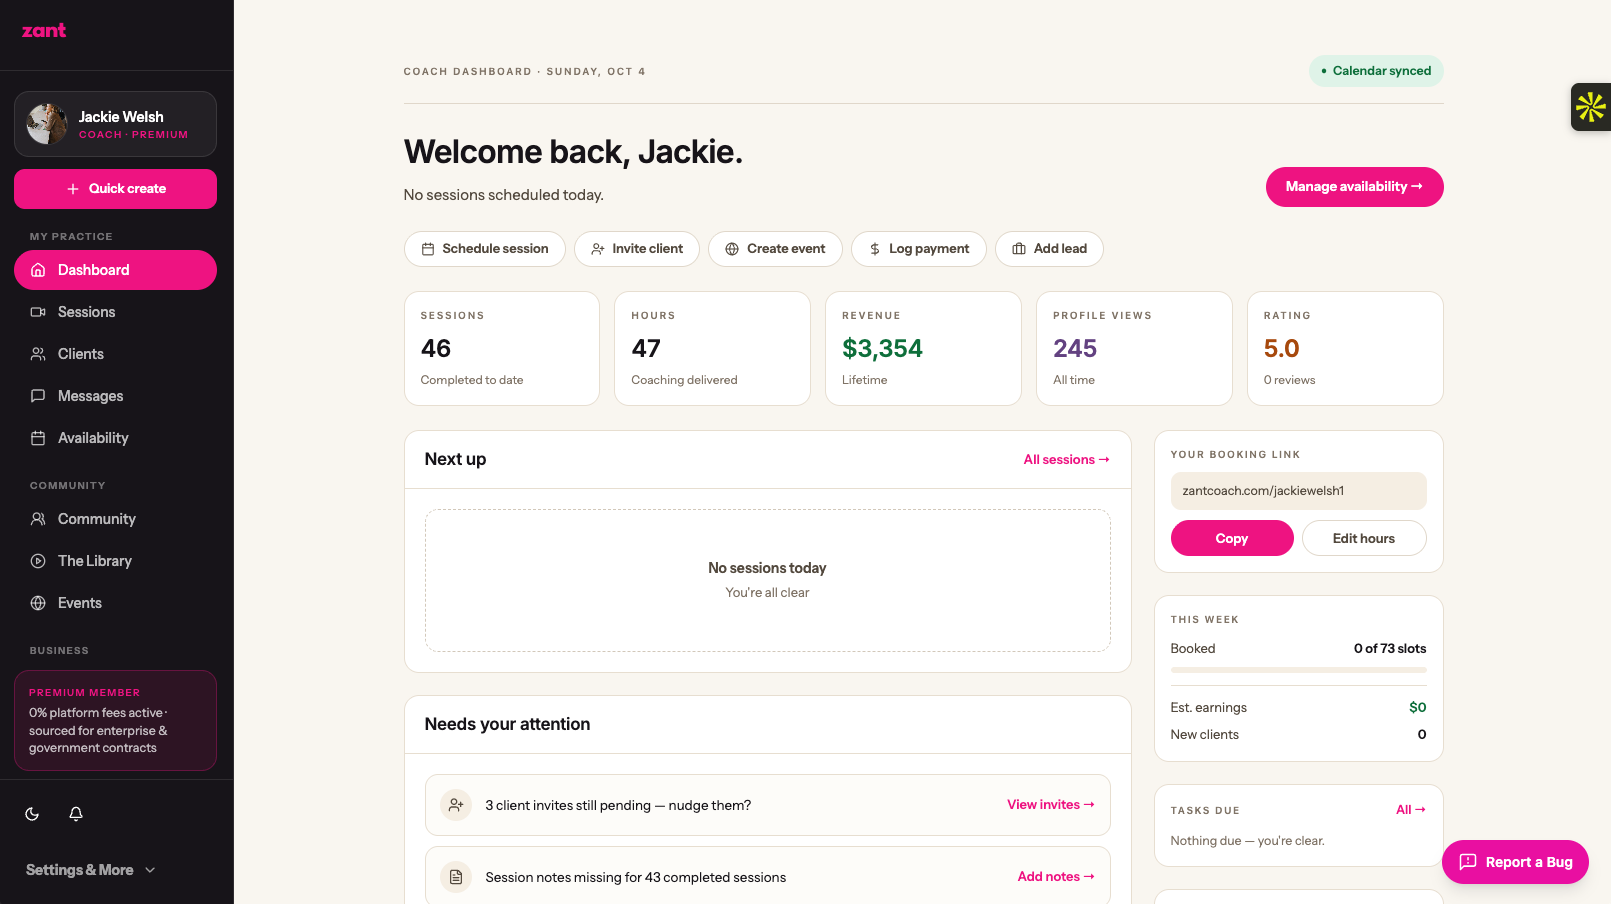Open All sessions link

point(1066,460)
